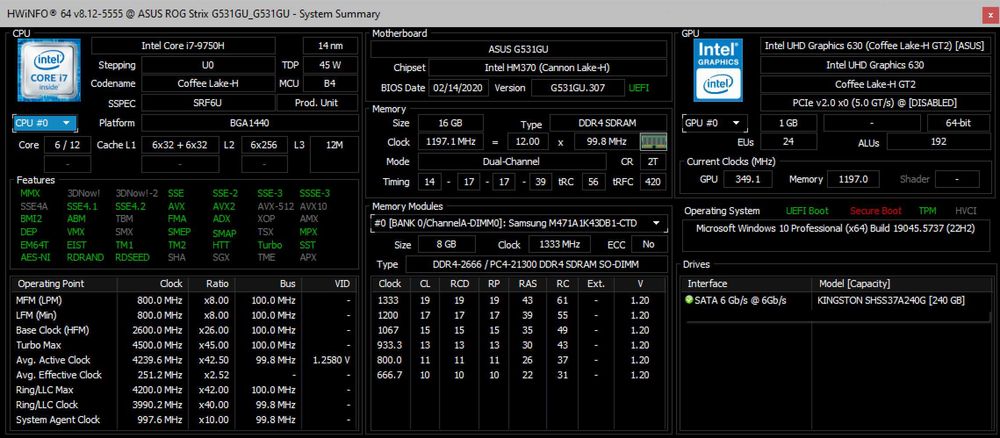Viewport: 1000px width, 438px height.
Task: Click the Interface column header in Drives
Action: pyautogui.click(x=746, y=284)
